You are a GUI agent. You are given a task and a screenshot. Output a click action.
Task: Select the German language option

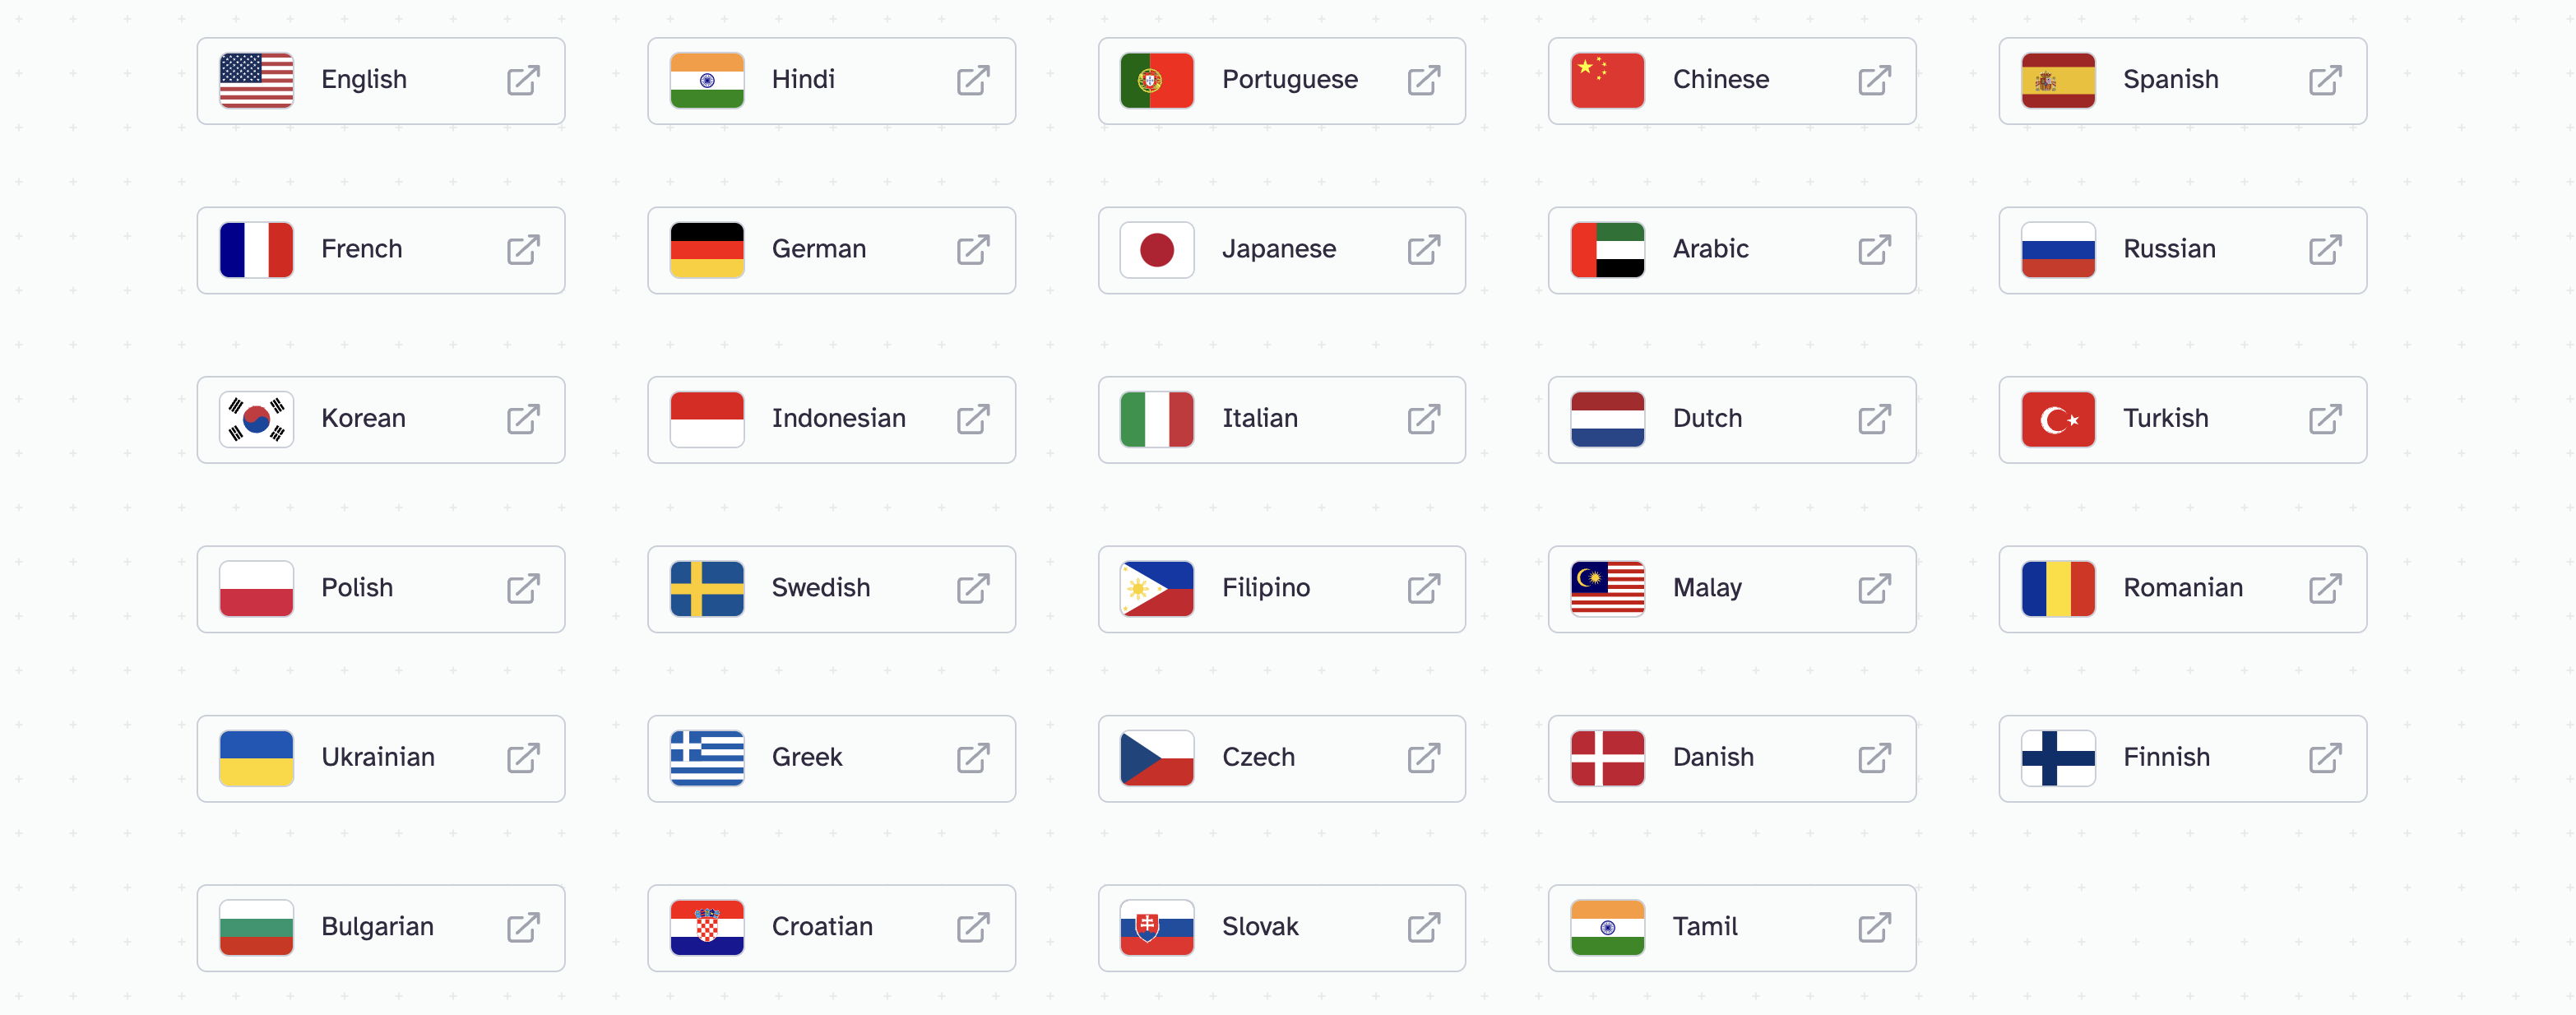pyautogui.click(x=832, y=250)
